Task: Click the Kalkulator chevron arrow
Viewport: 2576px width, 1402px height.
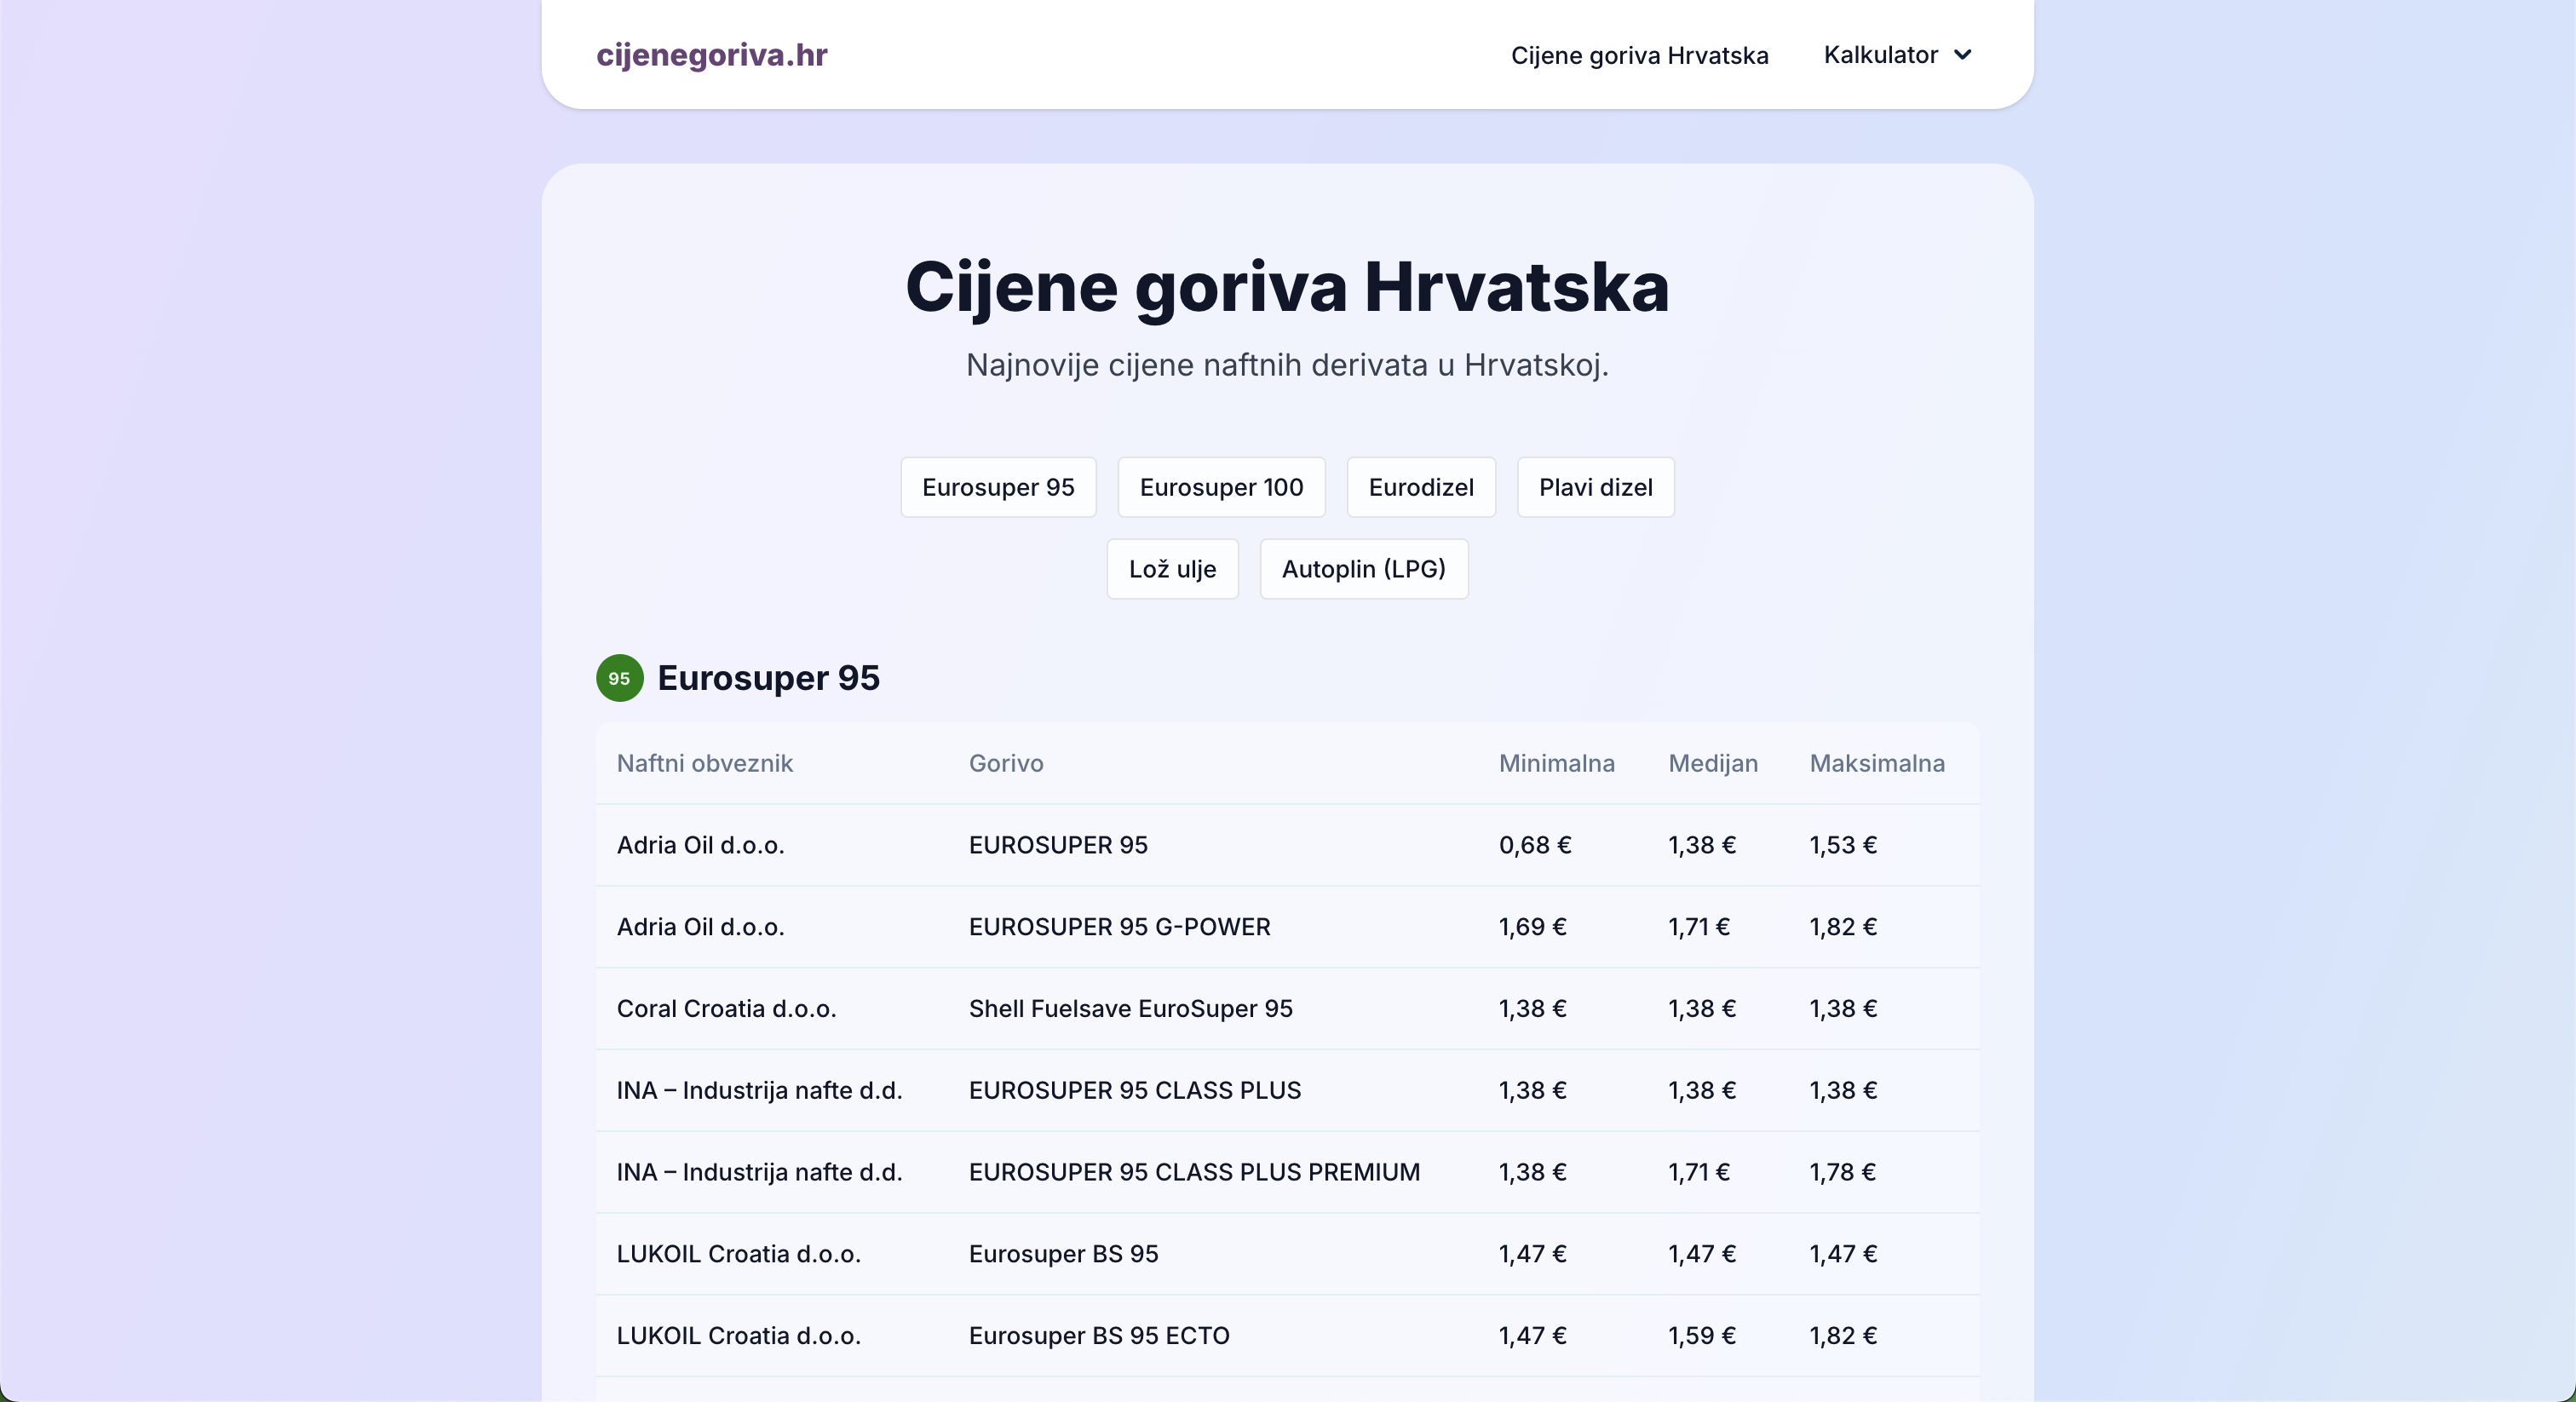Action: point(1962,55)
